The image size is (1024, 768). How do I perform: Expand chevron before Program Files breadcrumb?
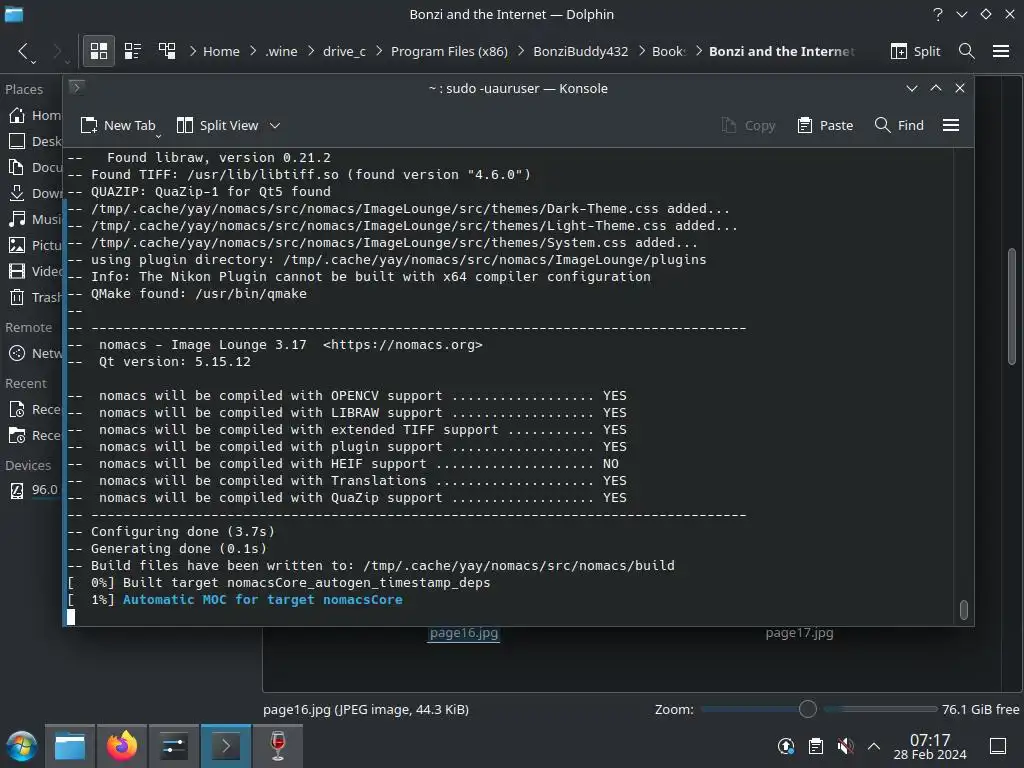pos(379,51)
